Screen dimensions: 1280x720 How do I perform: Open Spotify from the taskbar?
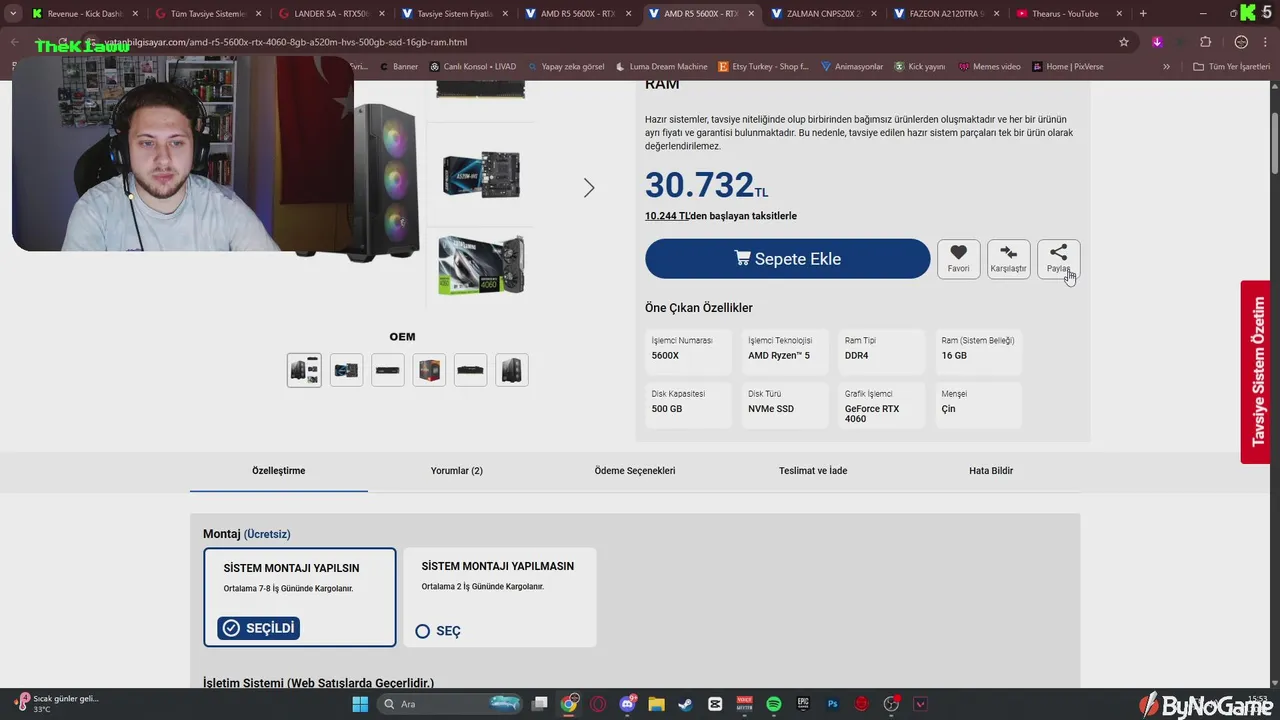pyautogui.click(x=774, y=704)
